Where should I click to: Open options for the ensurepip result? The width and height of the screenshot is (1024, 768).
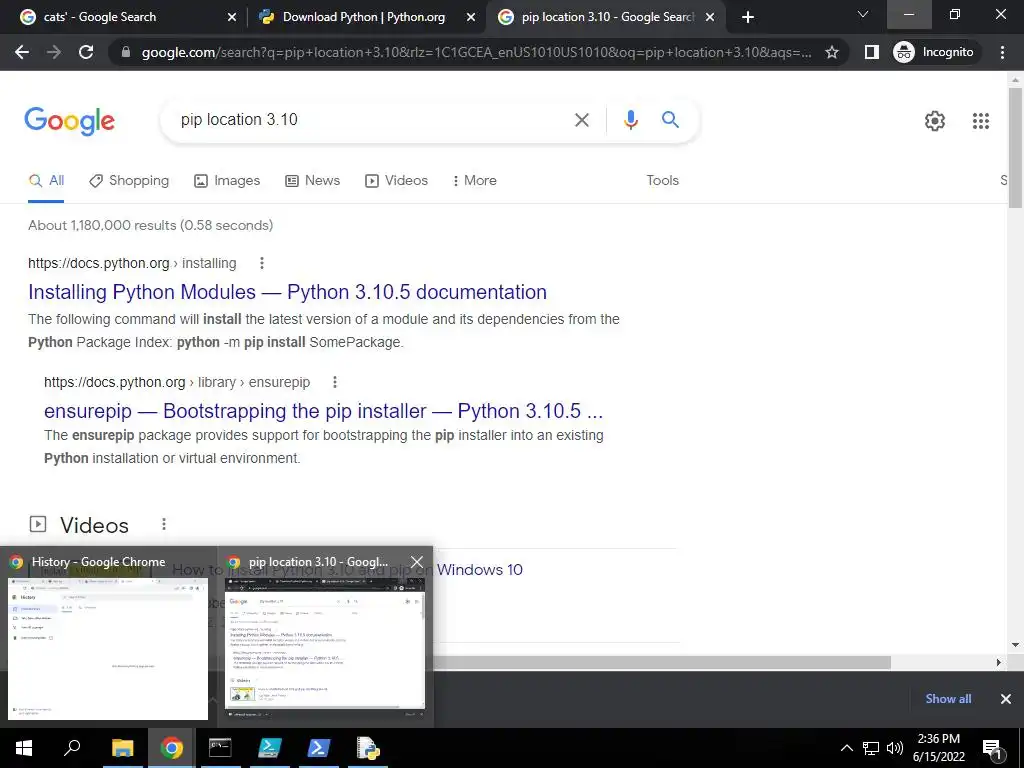[x=335, y=382]
